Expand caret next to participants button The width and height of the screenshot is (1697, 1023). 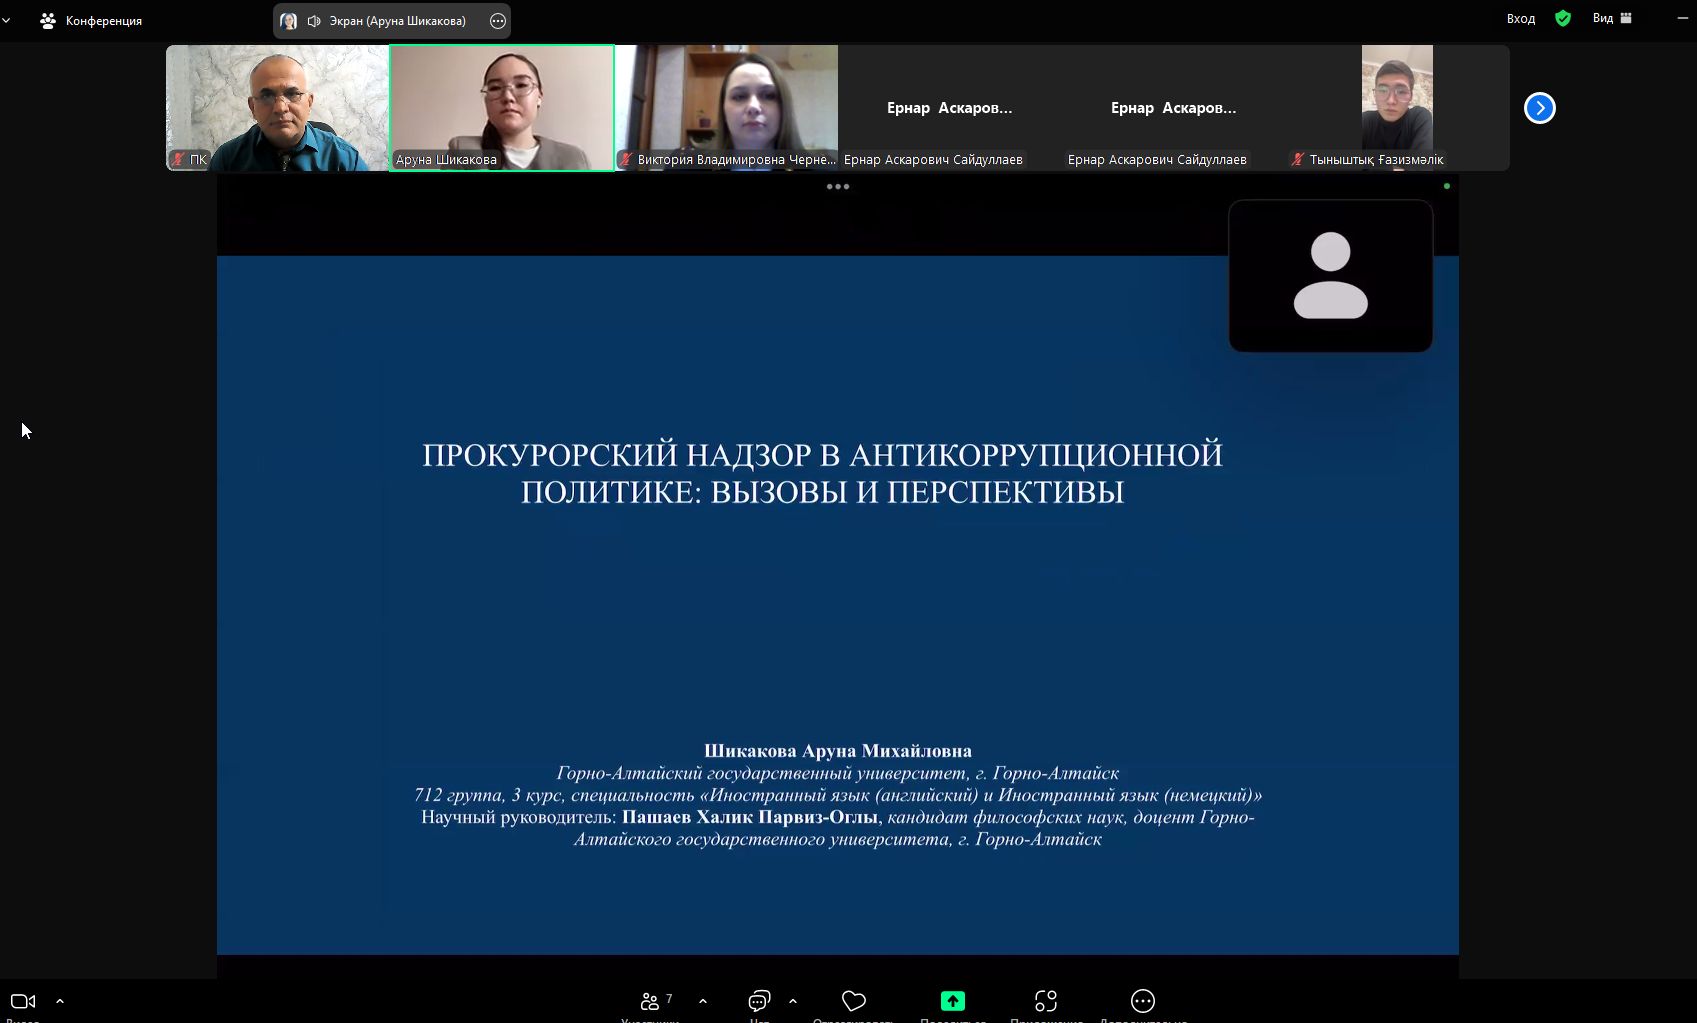tap(703, 1001)
